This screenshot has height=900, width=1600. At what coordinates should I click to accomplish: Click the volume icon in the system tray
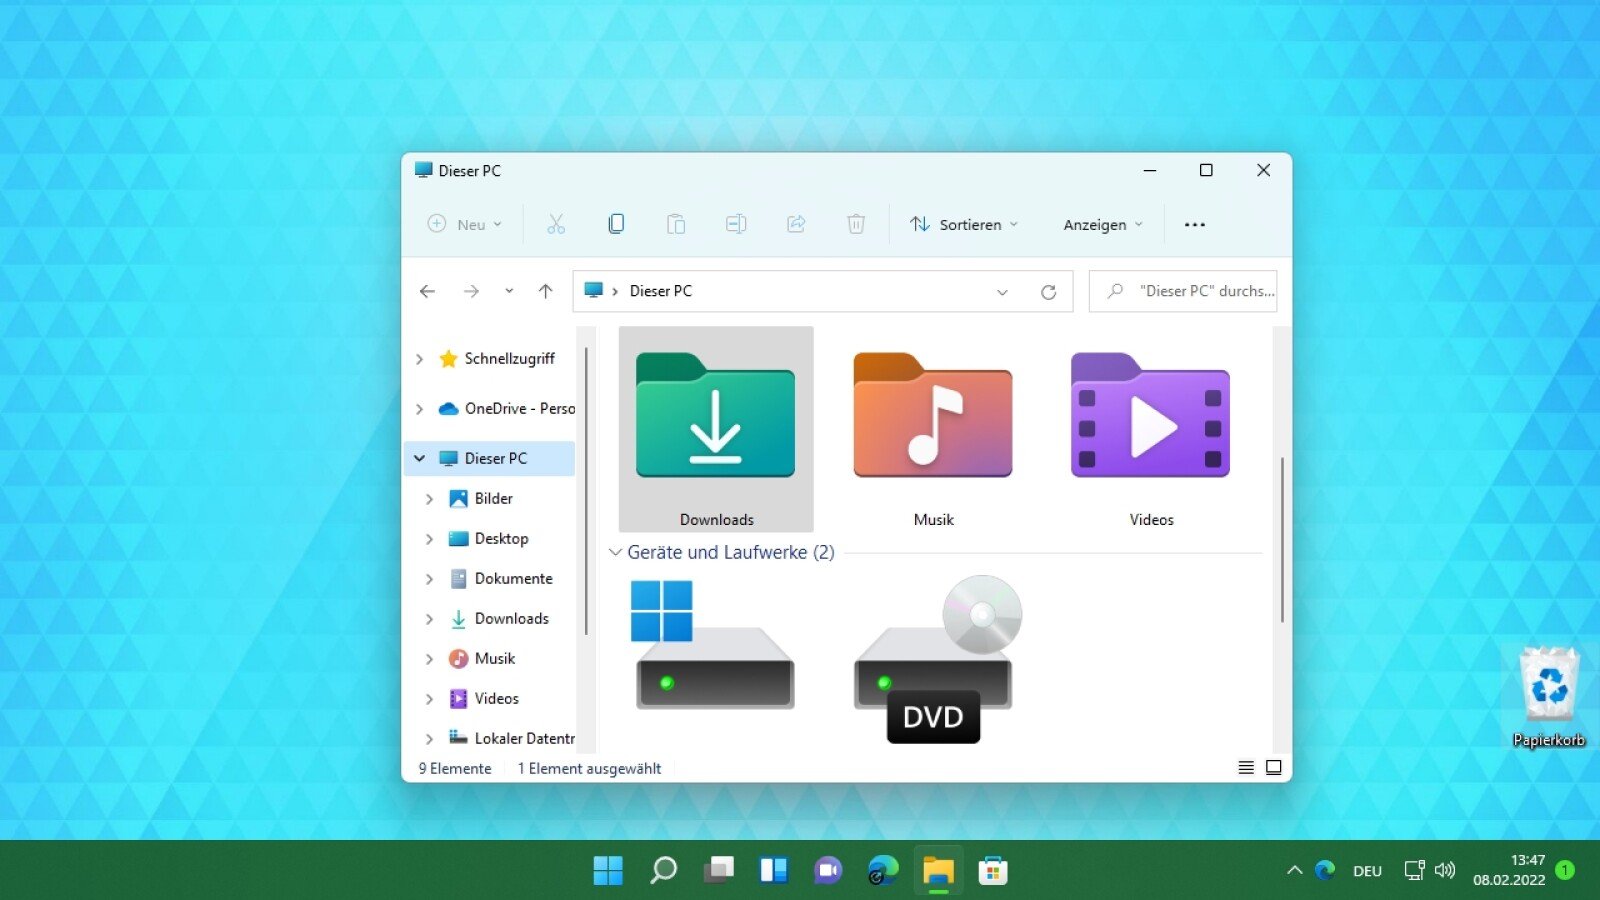click(1444, 870)
